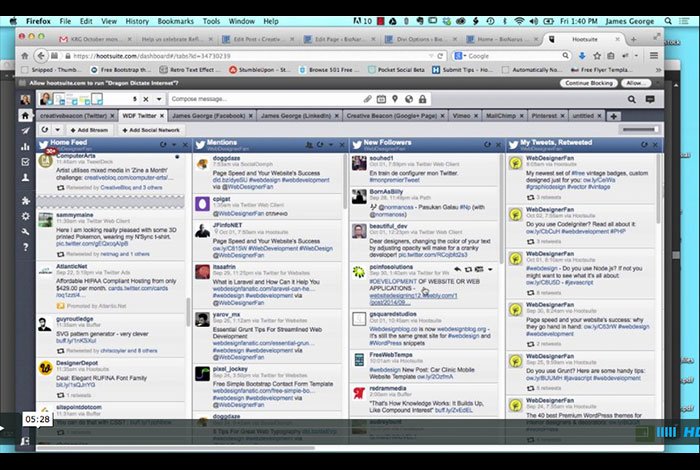The image size is (700, 470).
Task: Open Home Feed stream options dropdown
Action: point(174,145)
